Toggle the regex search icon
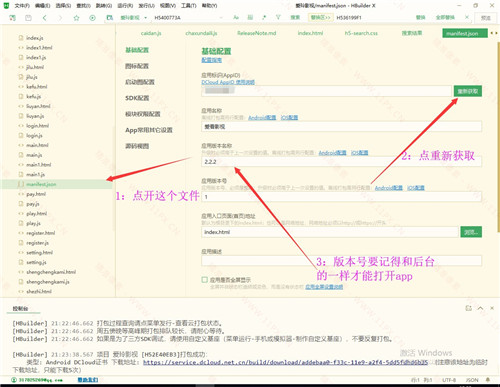Image resolution: width=500 pixels, height=387 pixels. click(264, 17)
